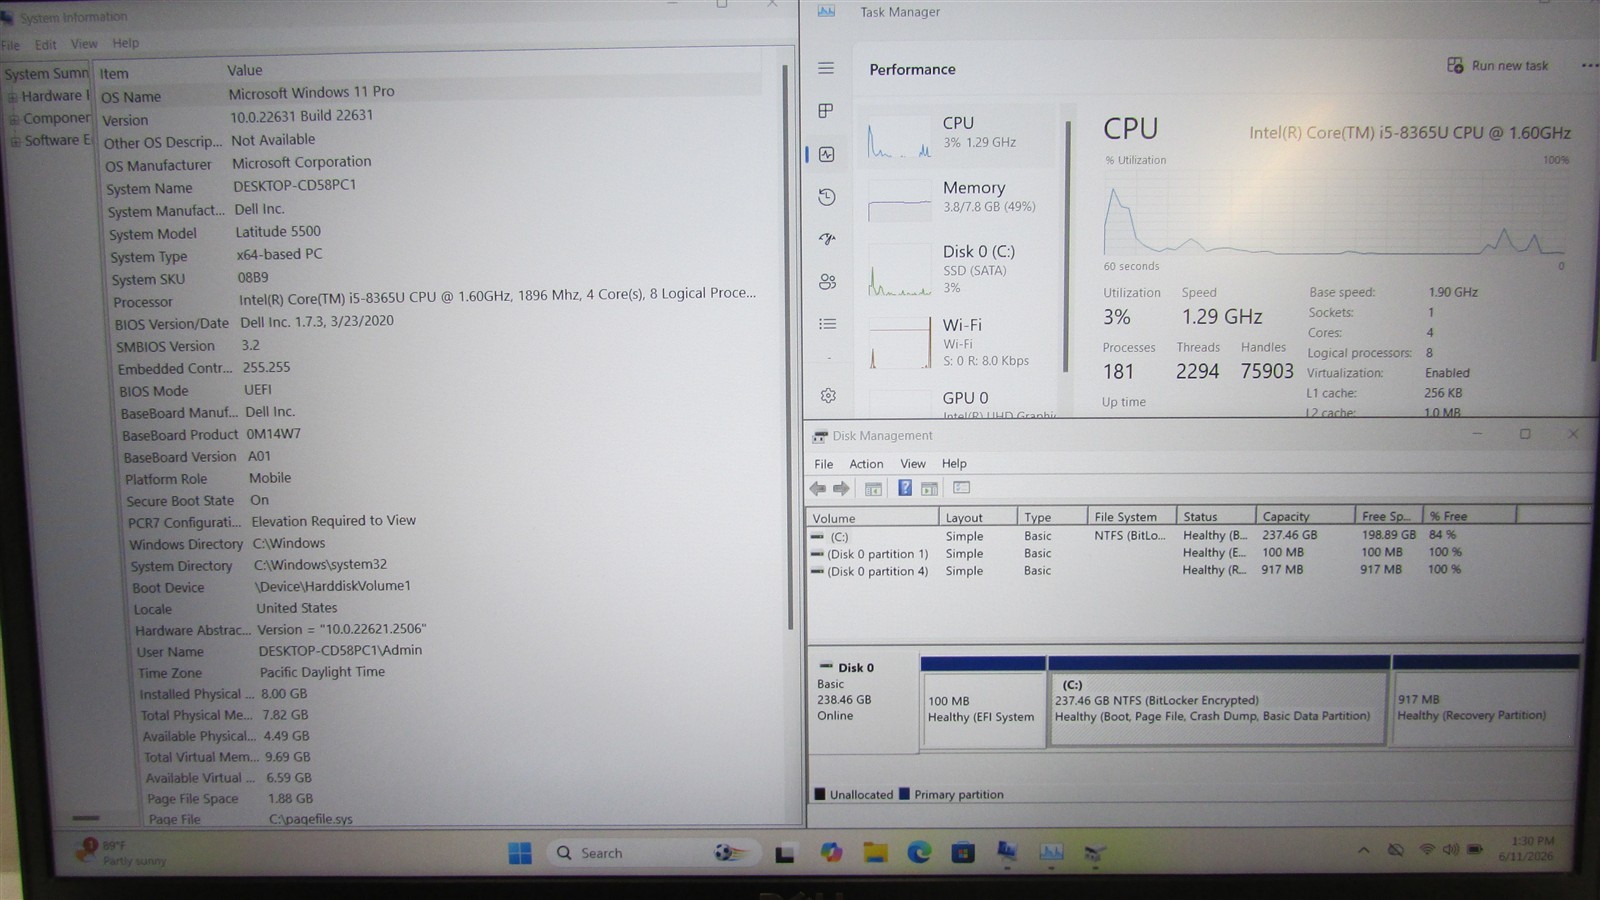1600x900 pixels.
Task: Click the last icon in Disk Management toolbar
Action: (x=961, y=488)
